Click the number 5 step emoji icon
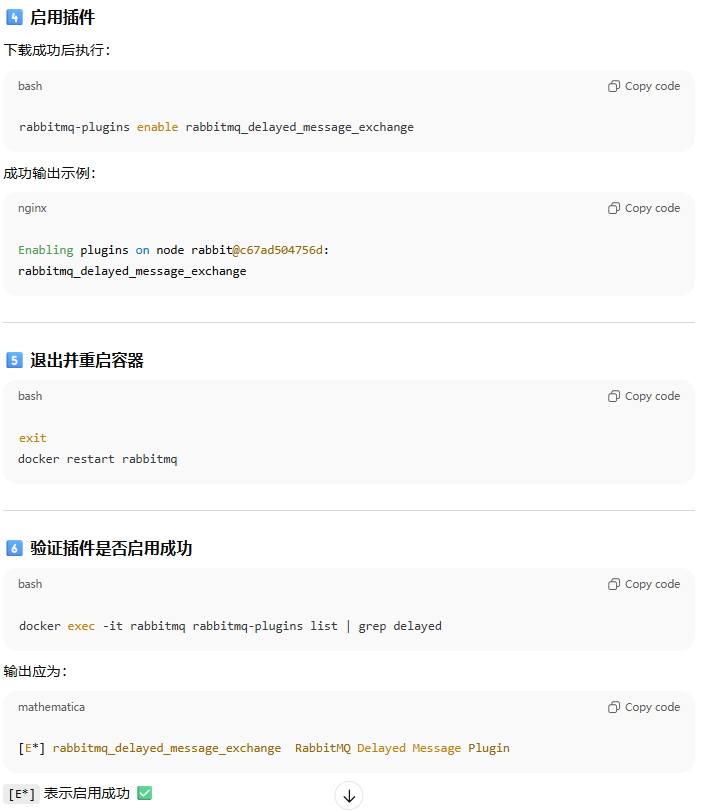727x811 pixels. coord(14,361)
